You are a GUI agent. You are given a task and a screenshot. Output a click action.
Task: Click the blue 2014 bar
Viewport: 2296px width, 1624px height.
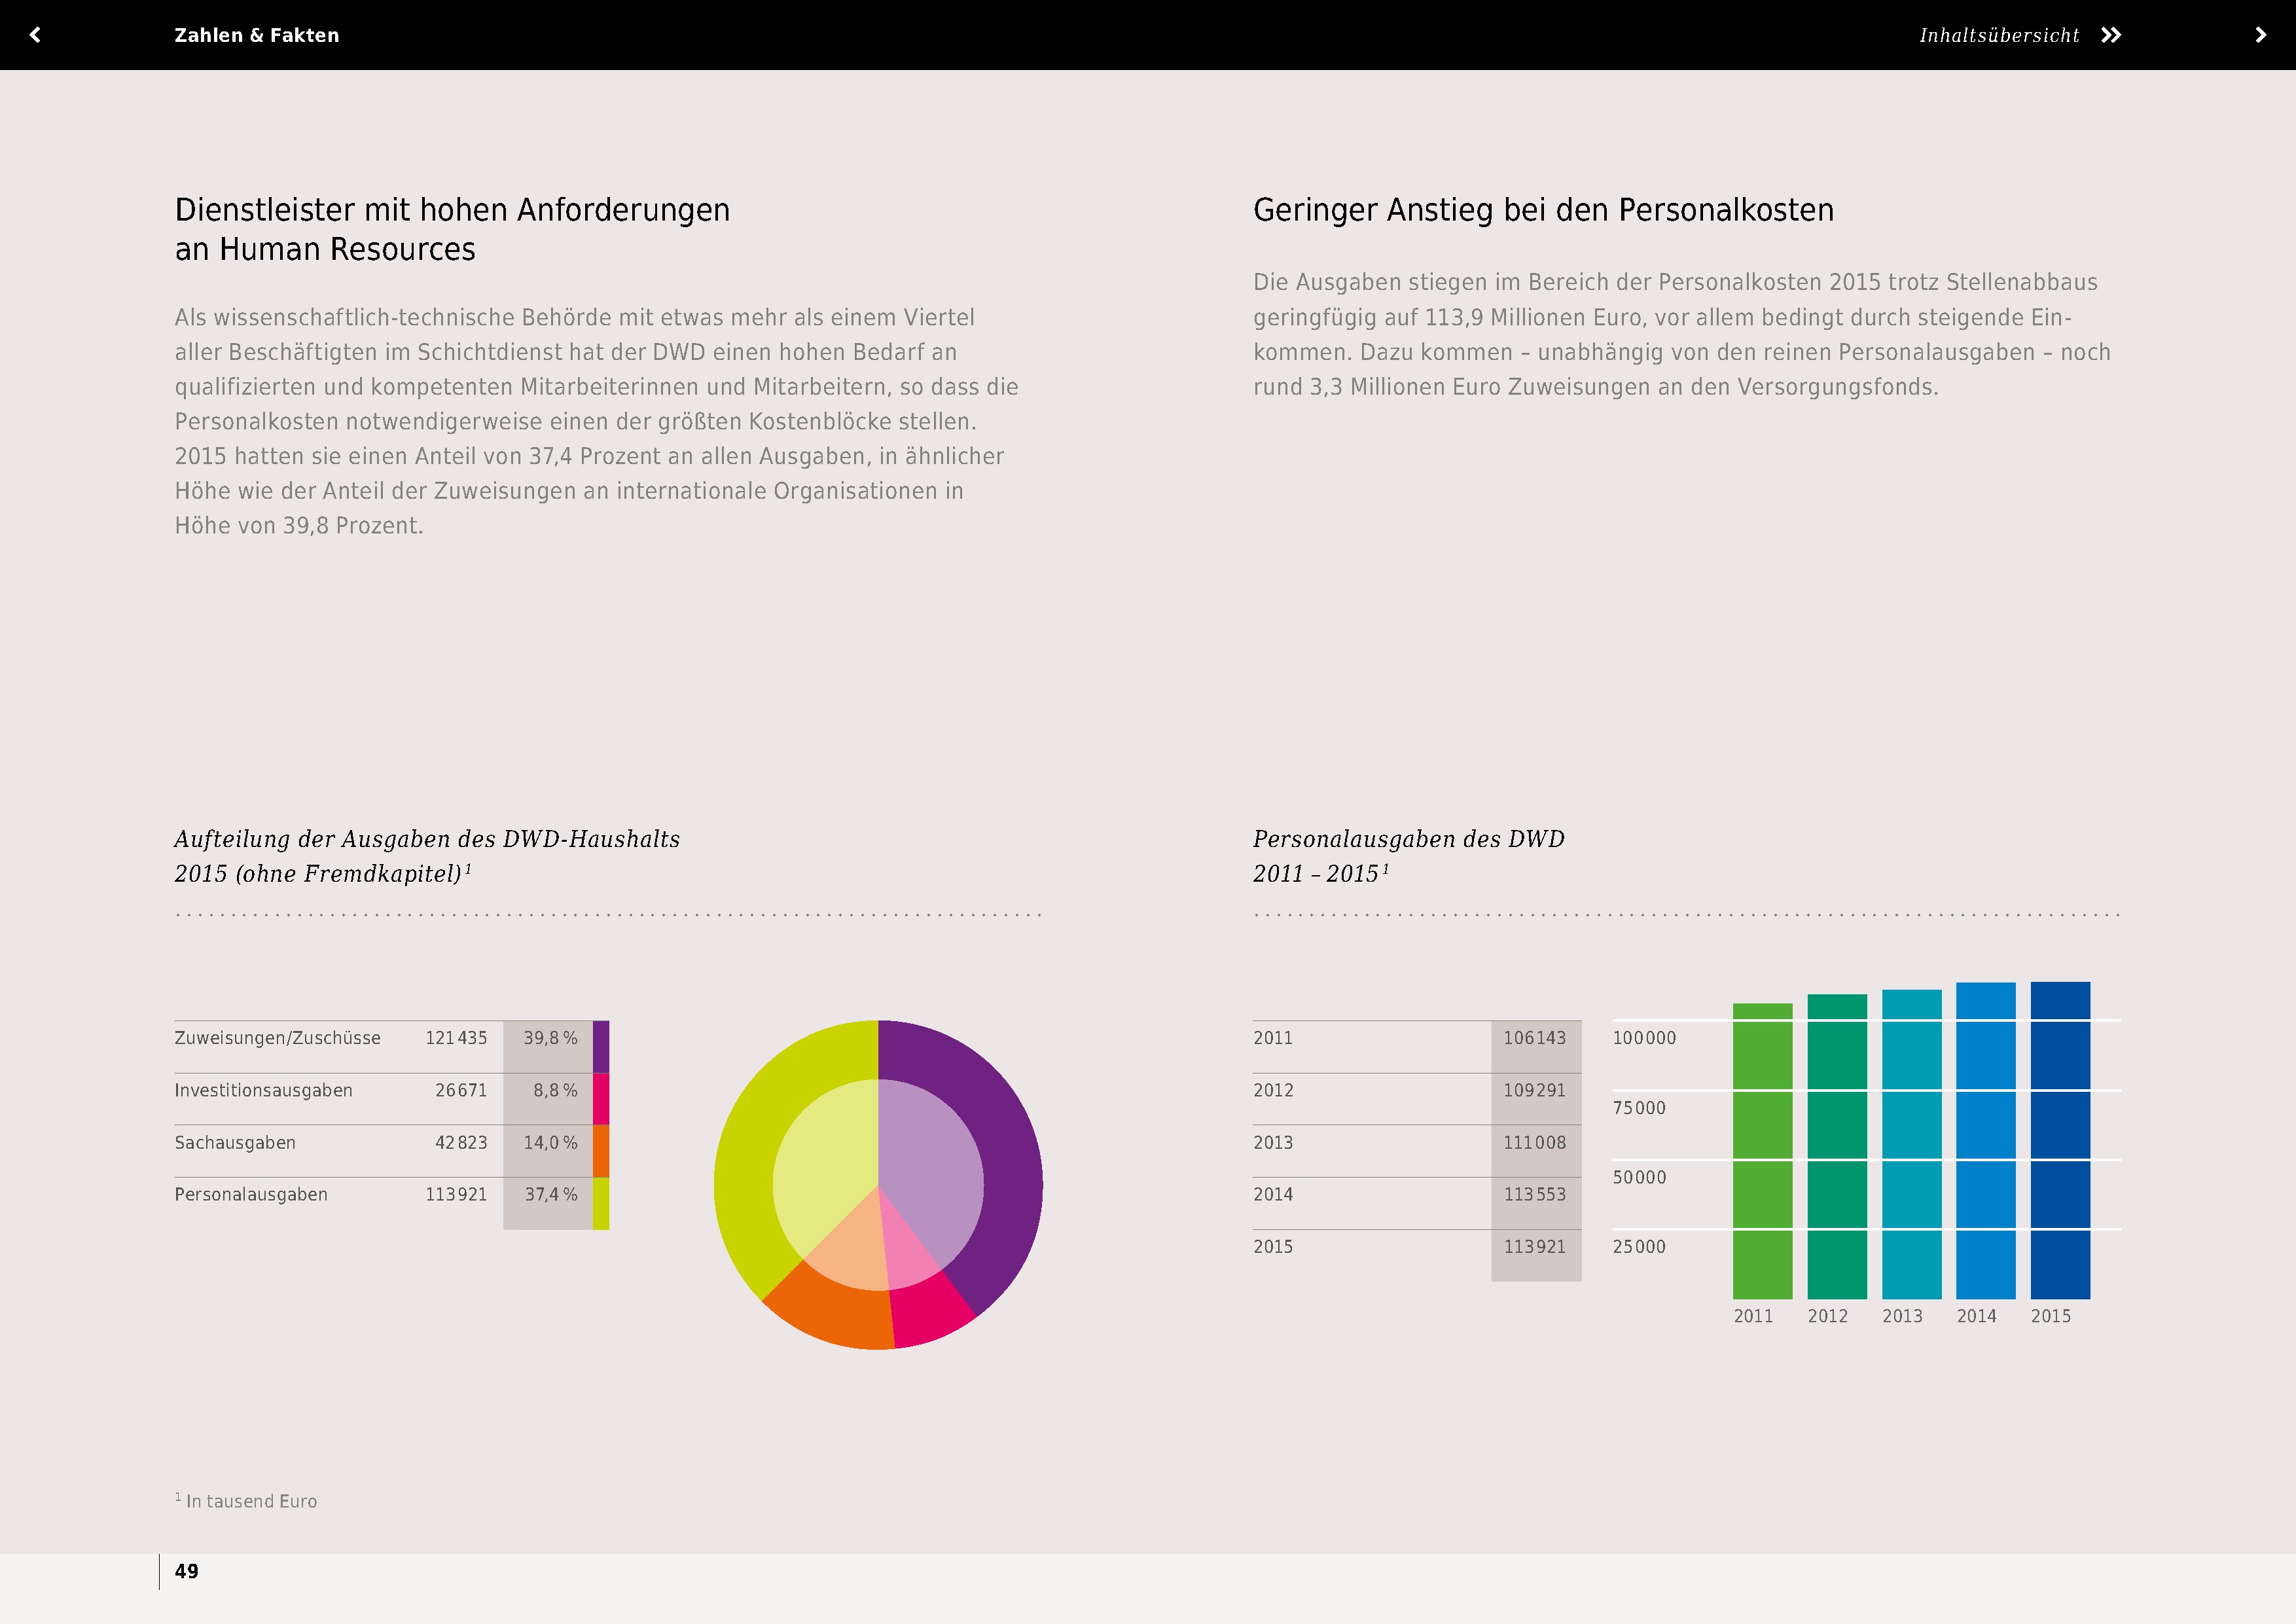tap(1985, 1141)
